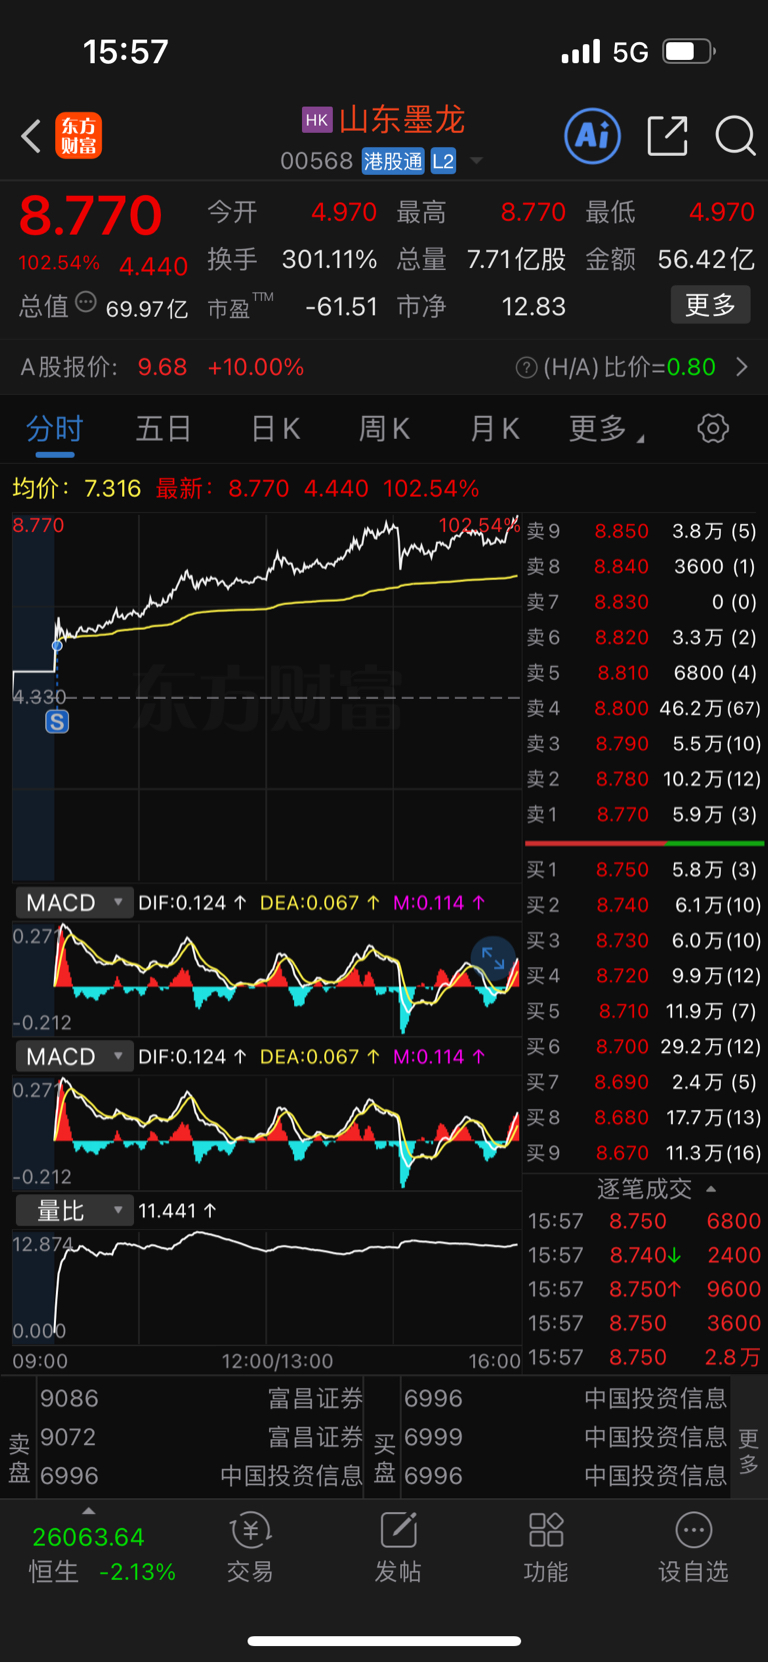Switch to 周K tab
Screen dimensions: 768x1663
coord(385,429)
